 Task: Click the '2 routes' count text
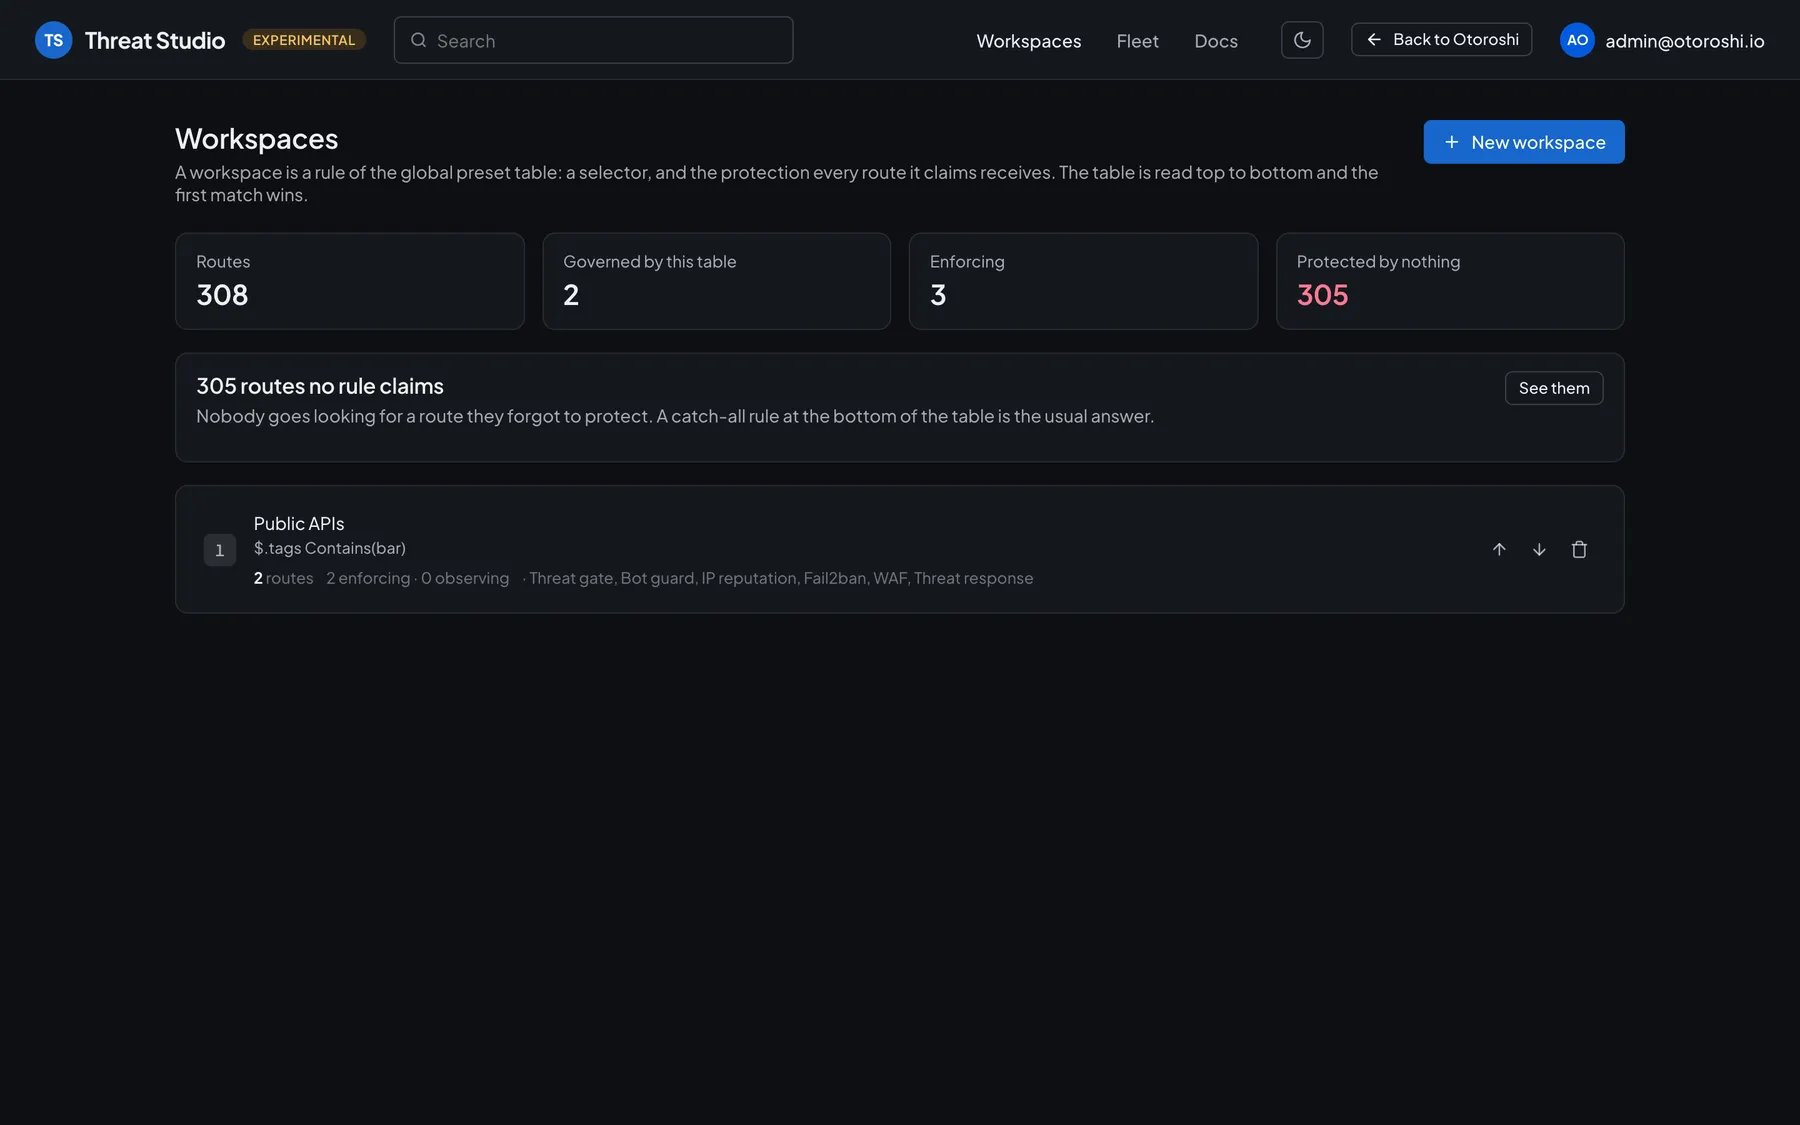(283, 578)
